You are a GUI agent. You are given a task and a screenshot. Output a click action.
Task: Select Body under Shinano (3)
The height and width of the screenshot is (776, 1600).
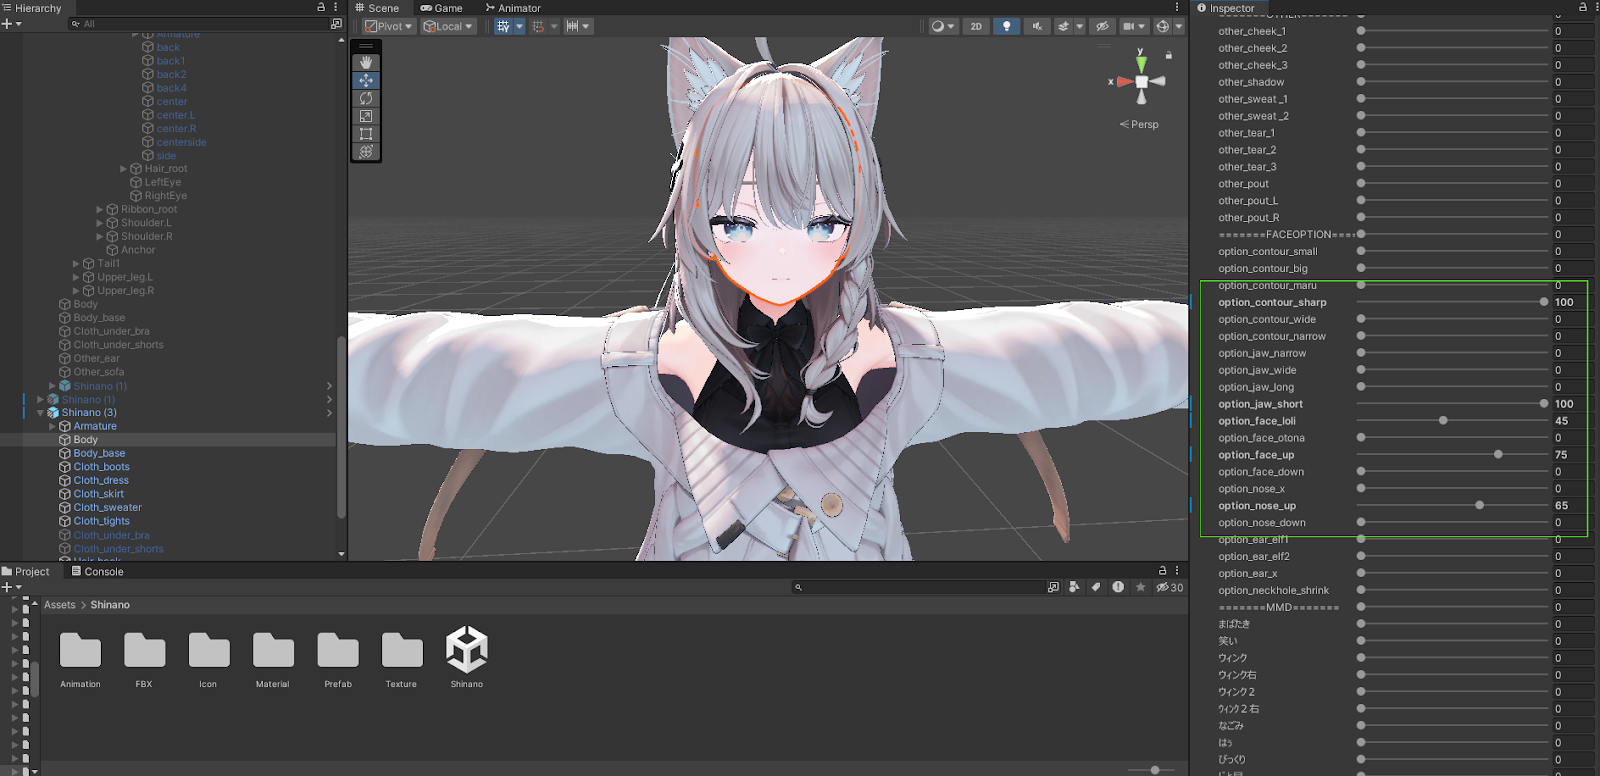coord(85,440)
